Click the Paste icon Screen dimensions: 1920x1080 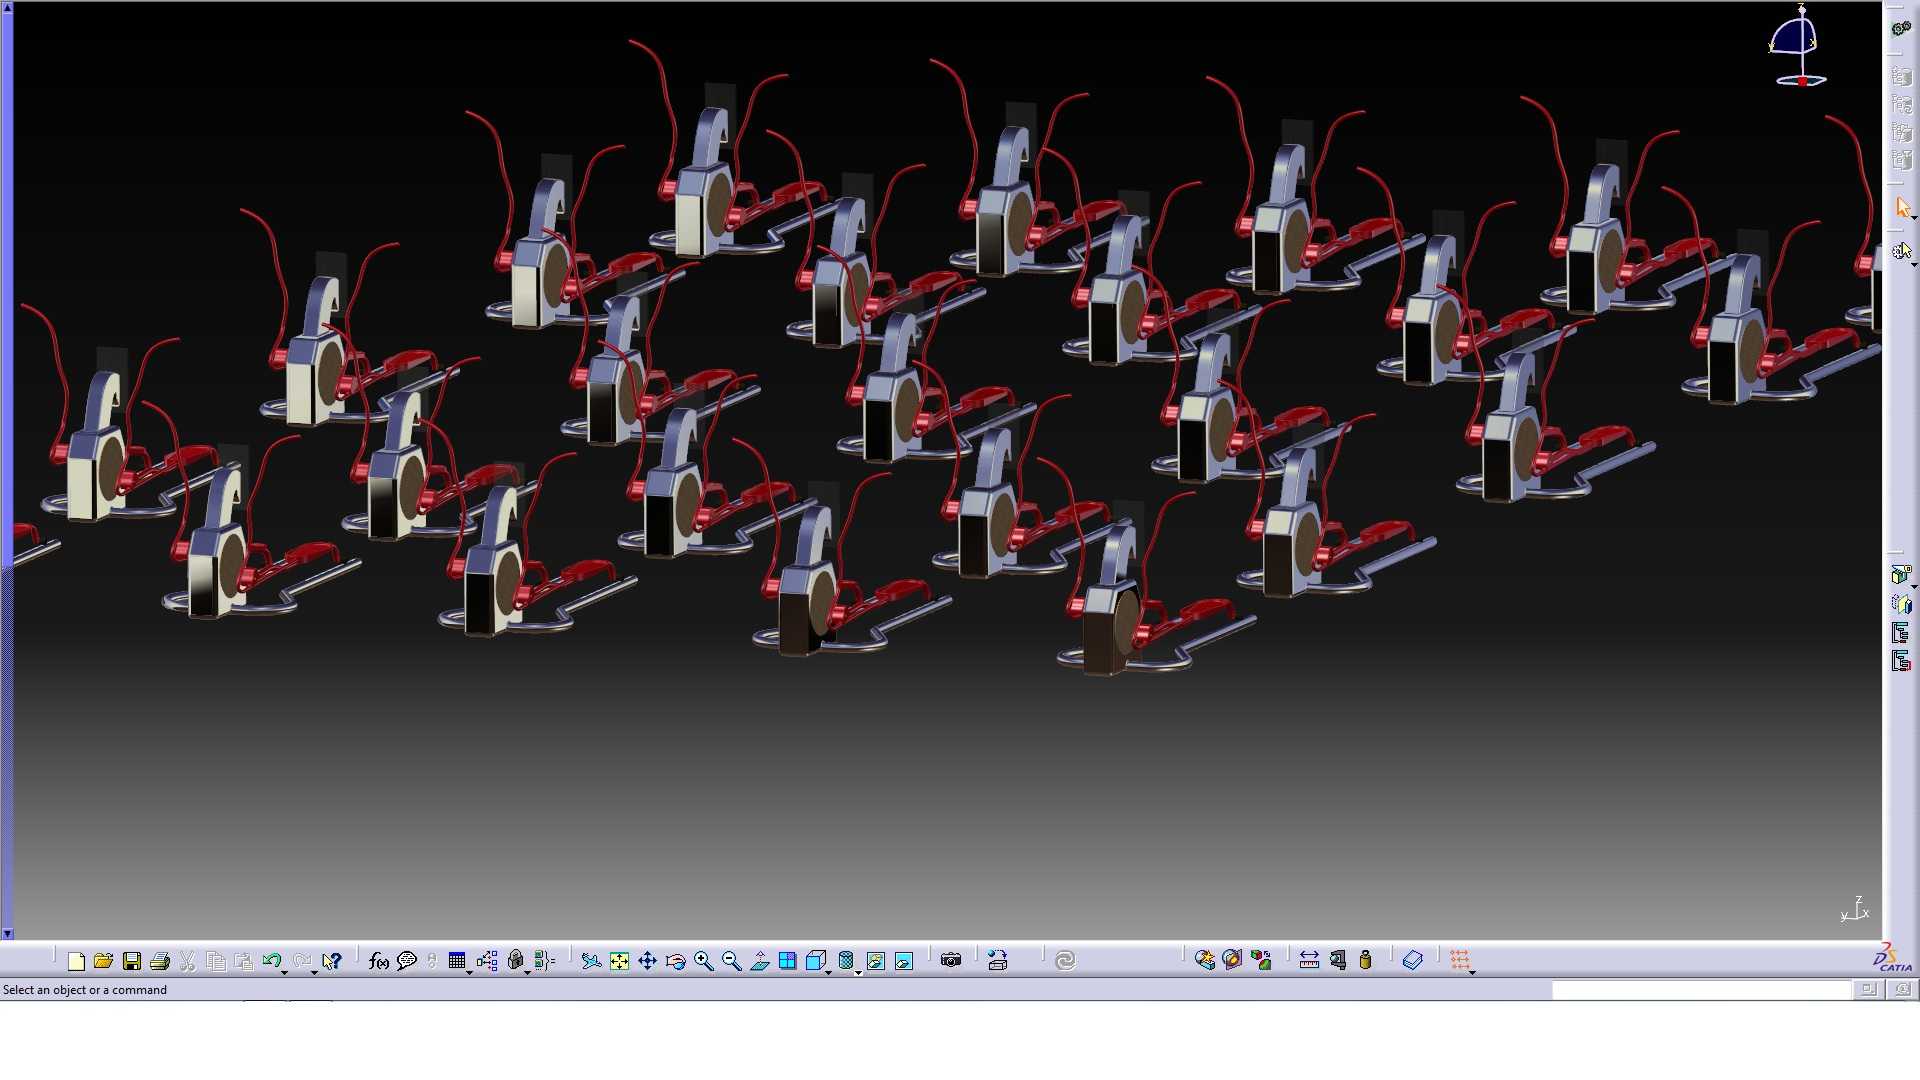(243, 961)
